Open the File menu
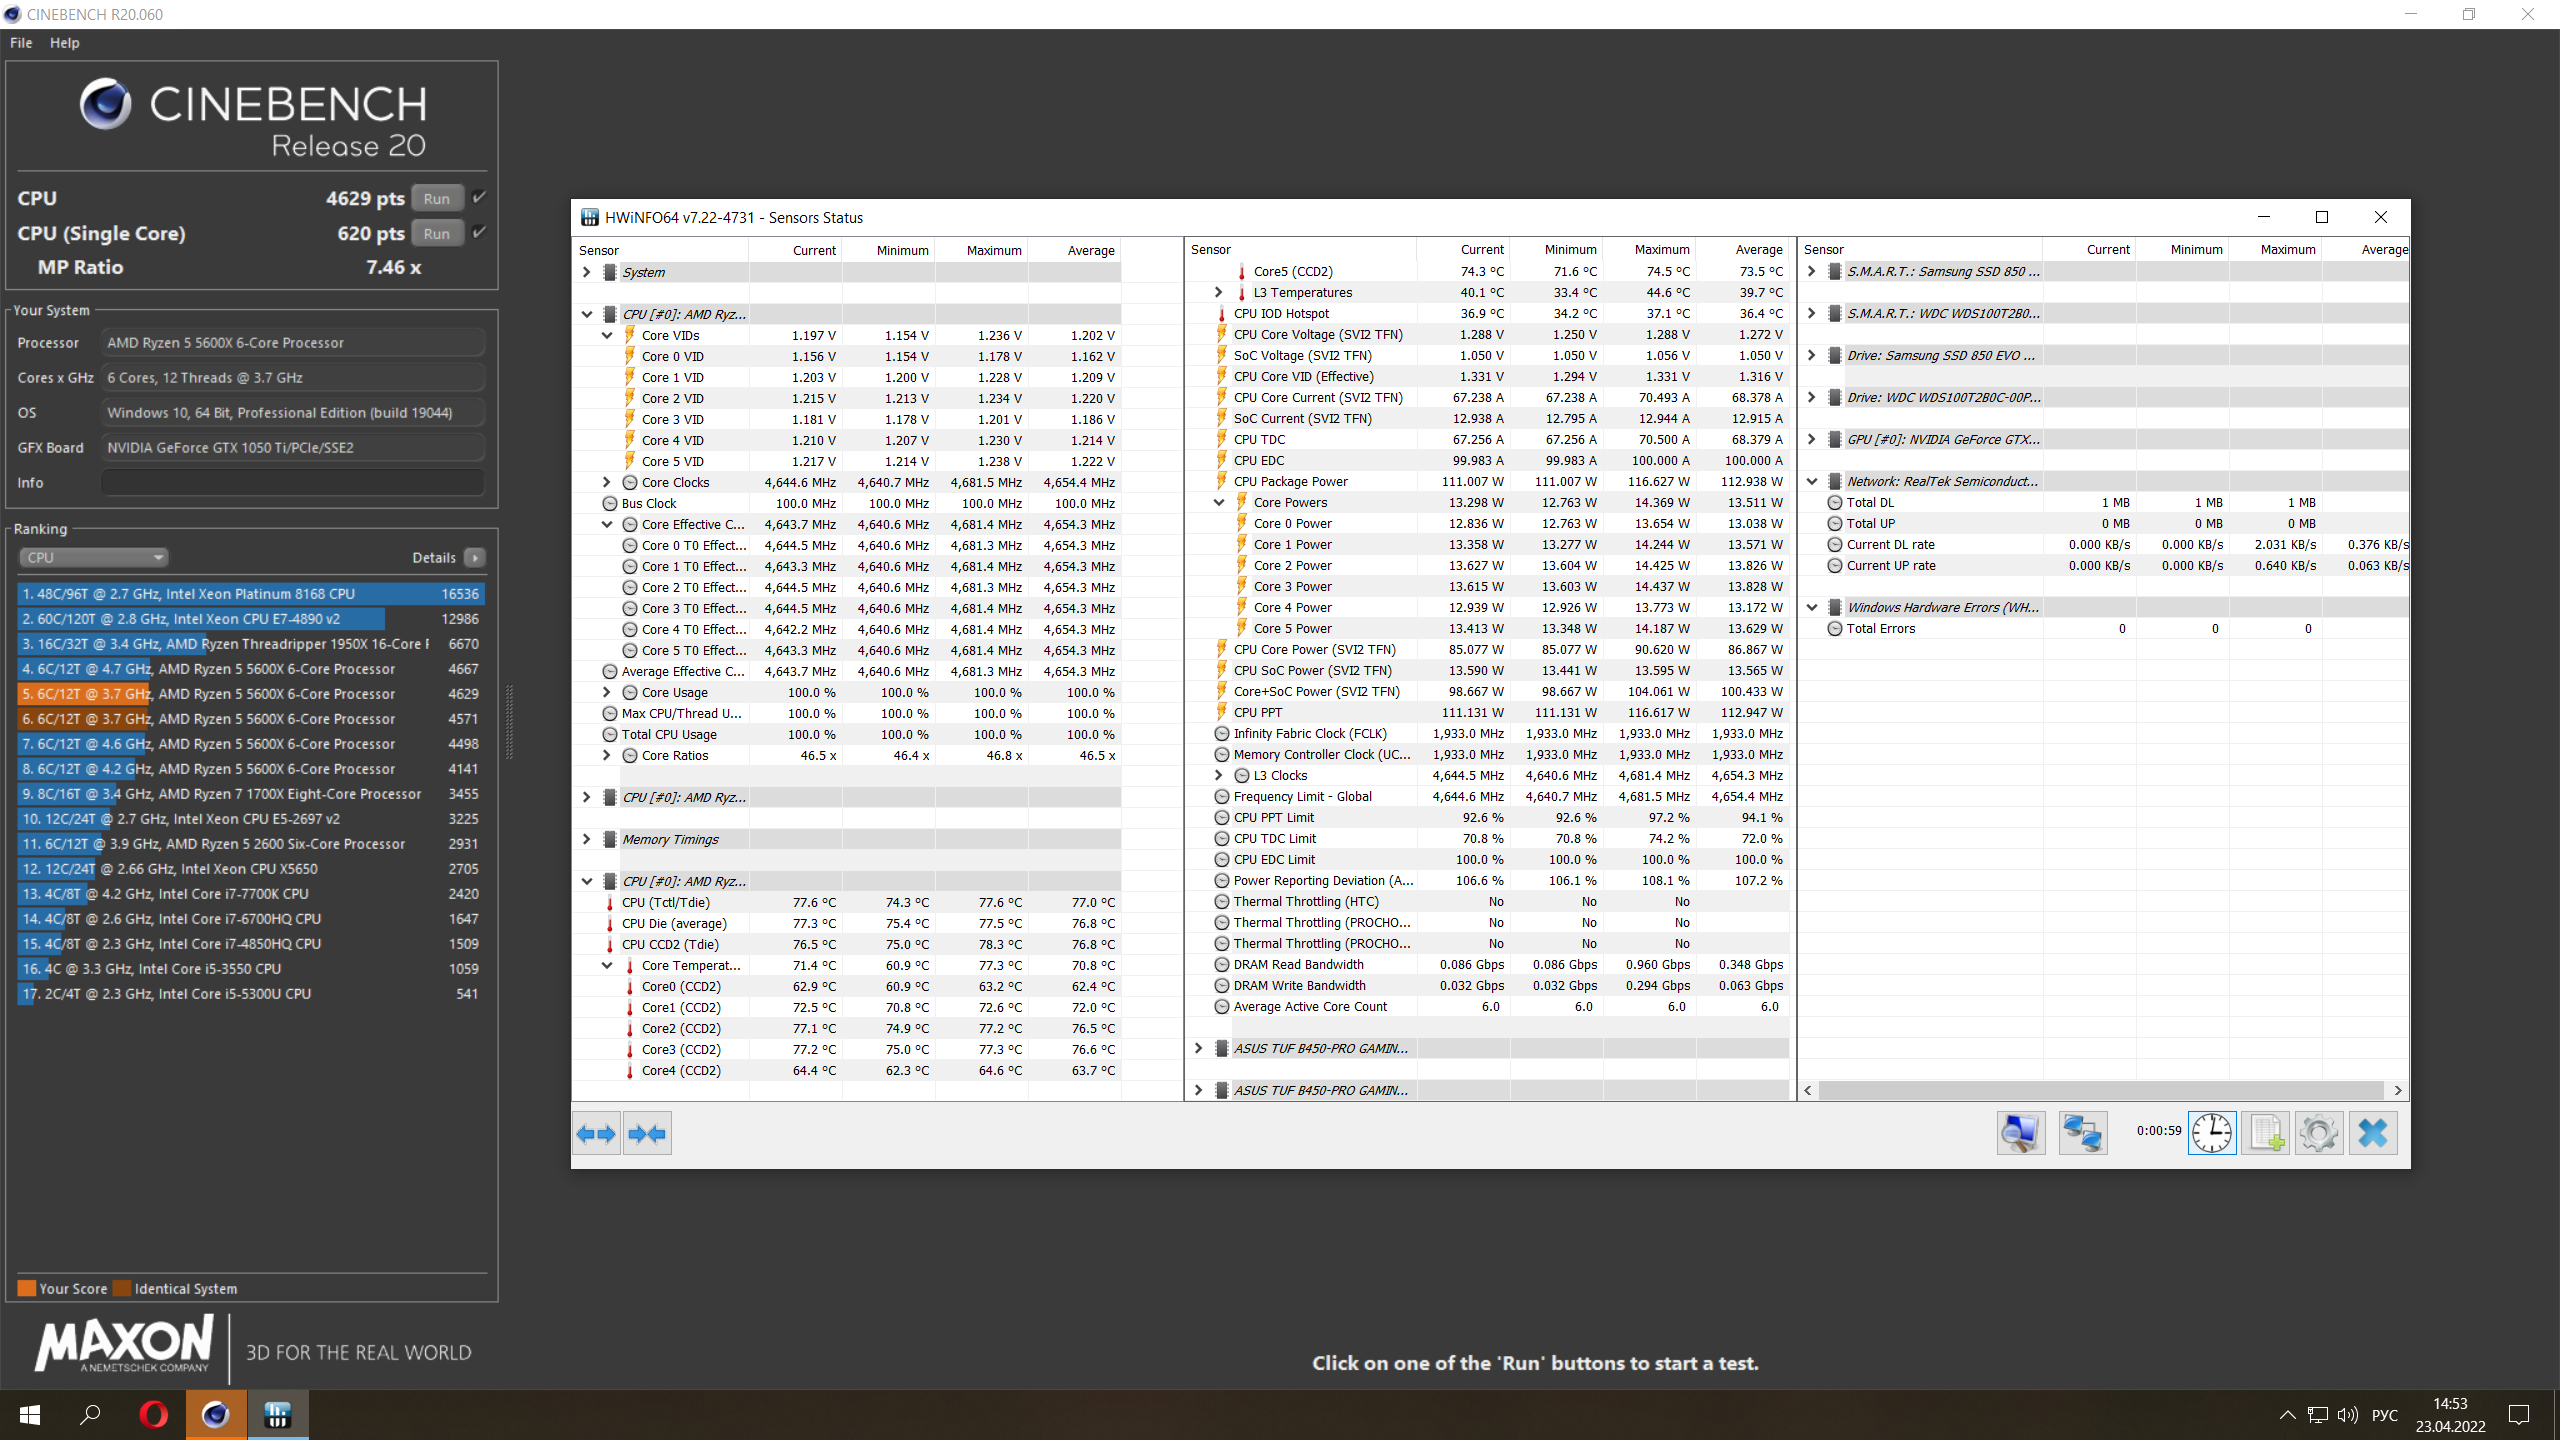 click(21, 43)
